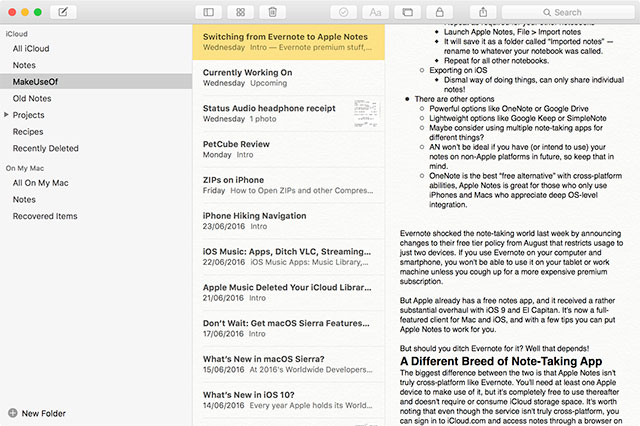
Task: Click the trash icon to delete note
Action: (x=272, y=12)
